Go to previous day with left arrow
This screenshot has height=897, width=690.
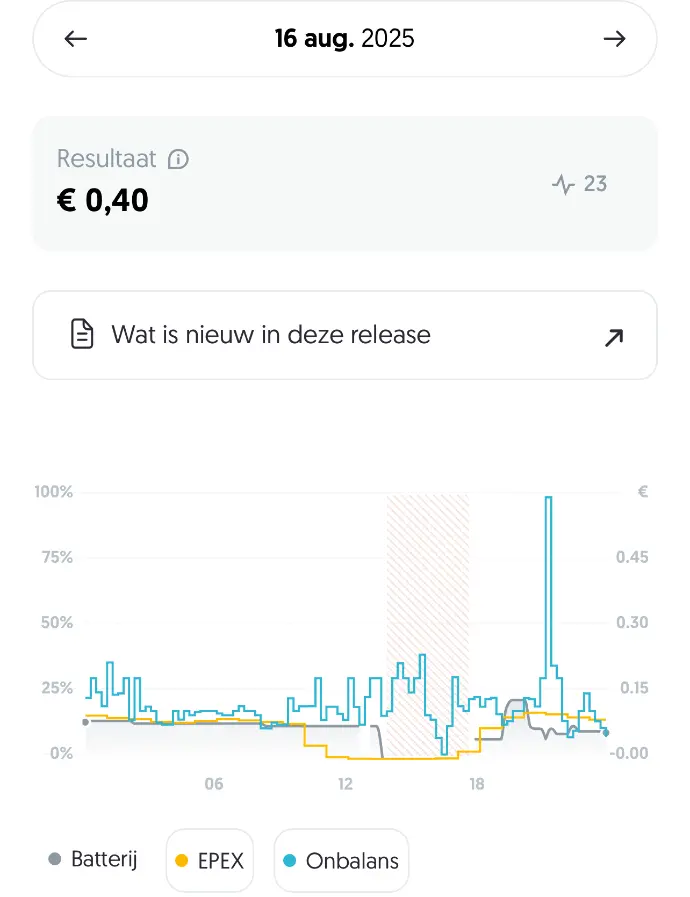click(x=76, y=39)
